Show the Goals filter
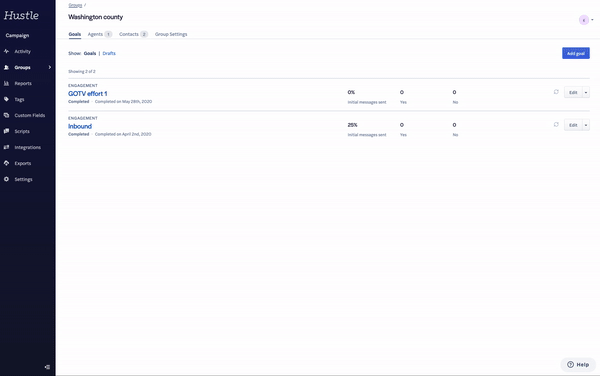 click(90, 54)
